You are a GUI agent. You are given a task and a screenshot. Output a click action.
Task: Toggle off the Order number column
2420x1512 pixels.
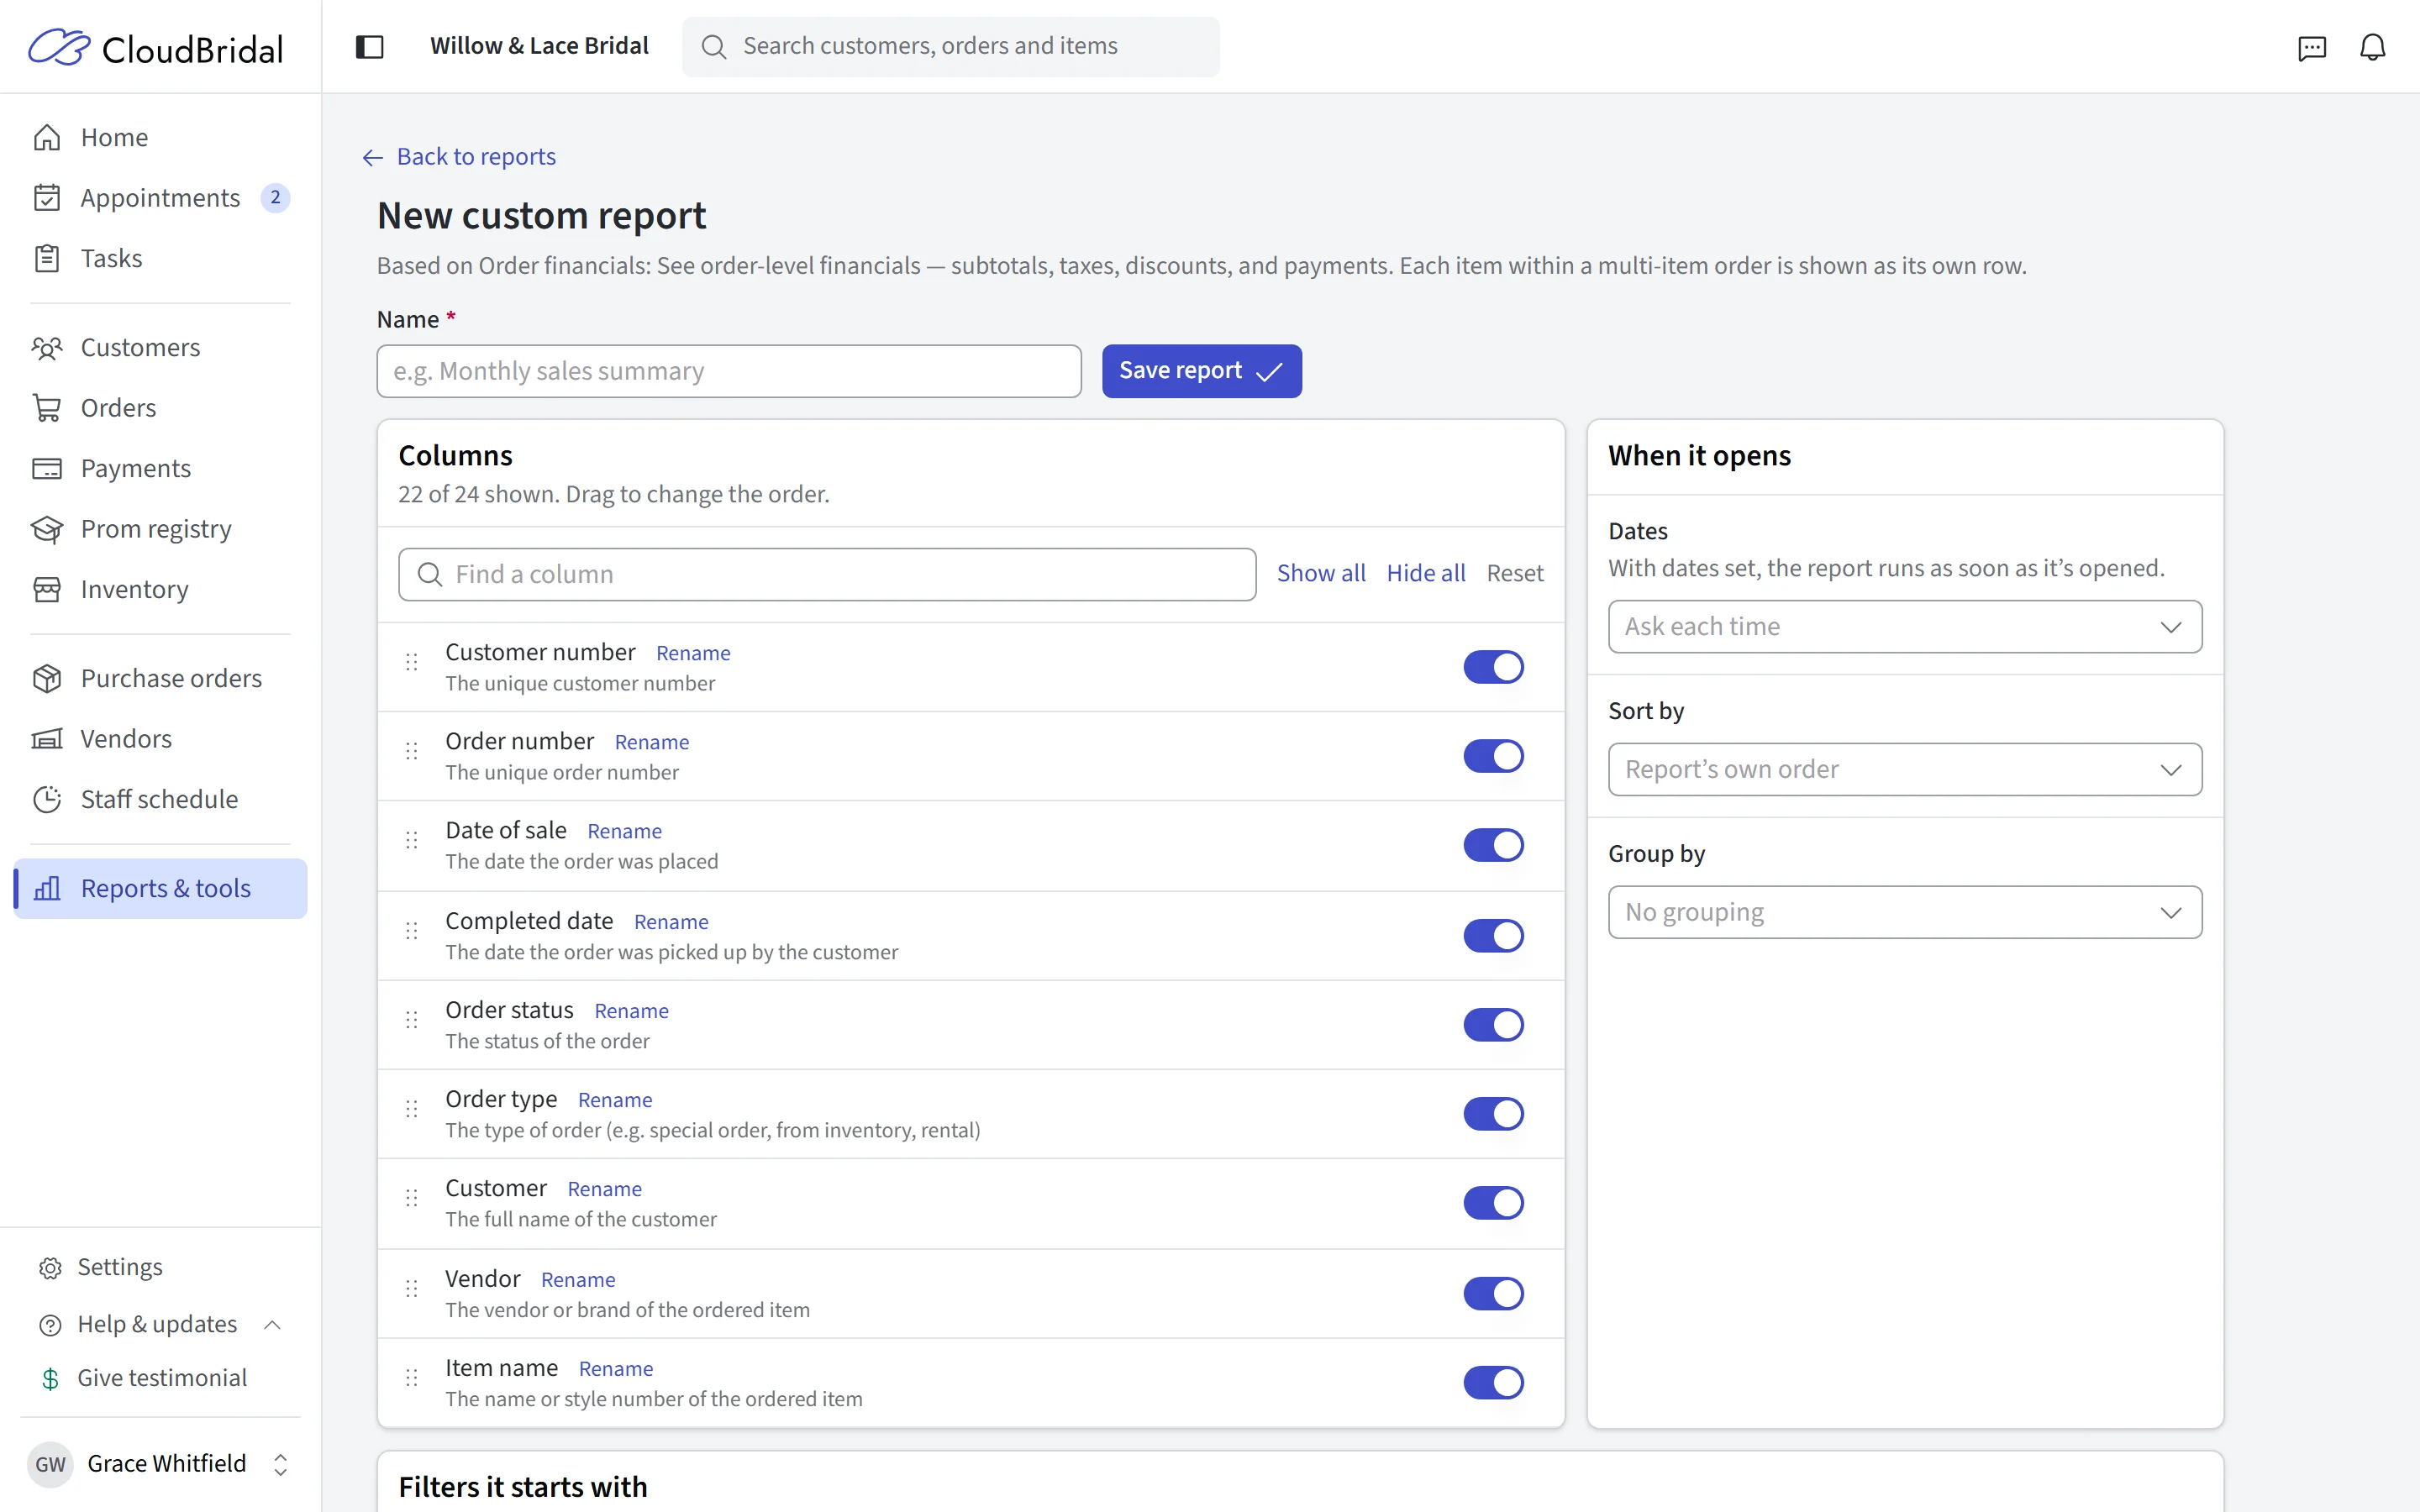1493,756
